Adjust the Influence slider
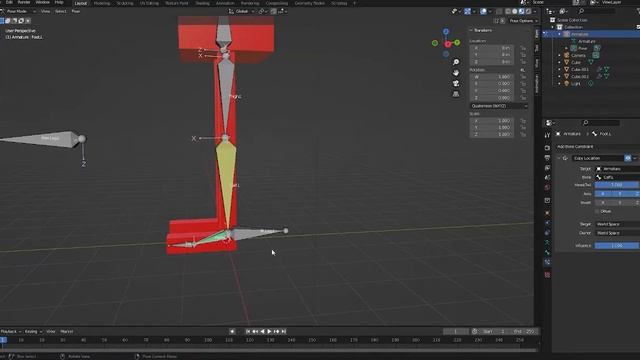Image resolution: width=640 pixels, height=360 pixels. [617, 246]
